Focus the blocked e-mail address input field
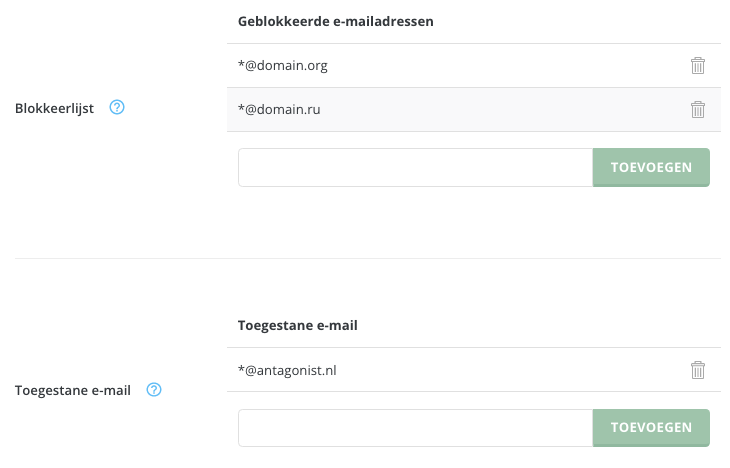The width and height of the screenshot is (730, 468). point(415,168)
